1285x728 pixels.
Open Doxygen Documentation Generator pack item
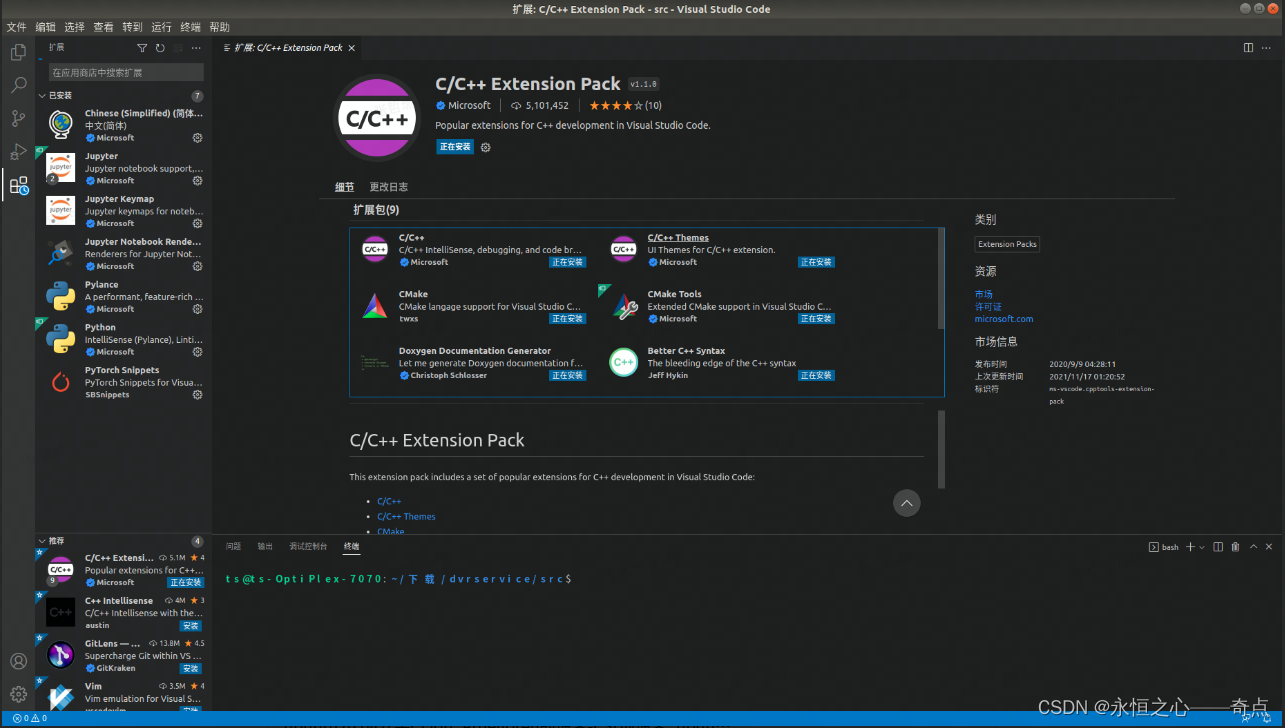click(x=474, y=351)
